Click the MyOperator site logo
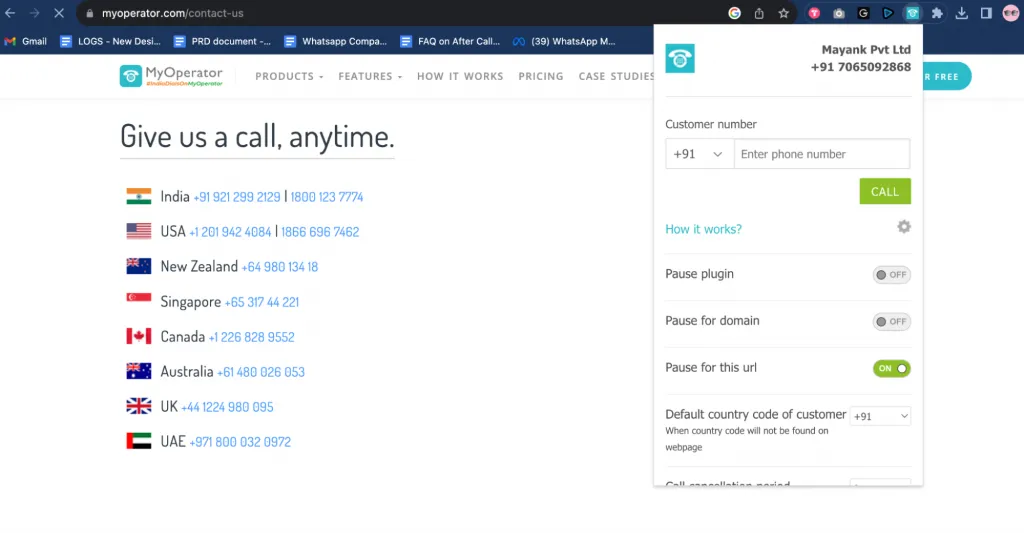 point(171,76)
